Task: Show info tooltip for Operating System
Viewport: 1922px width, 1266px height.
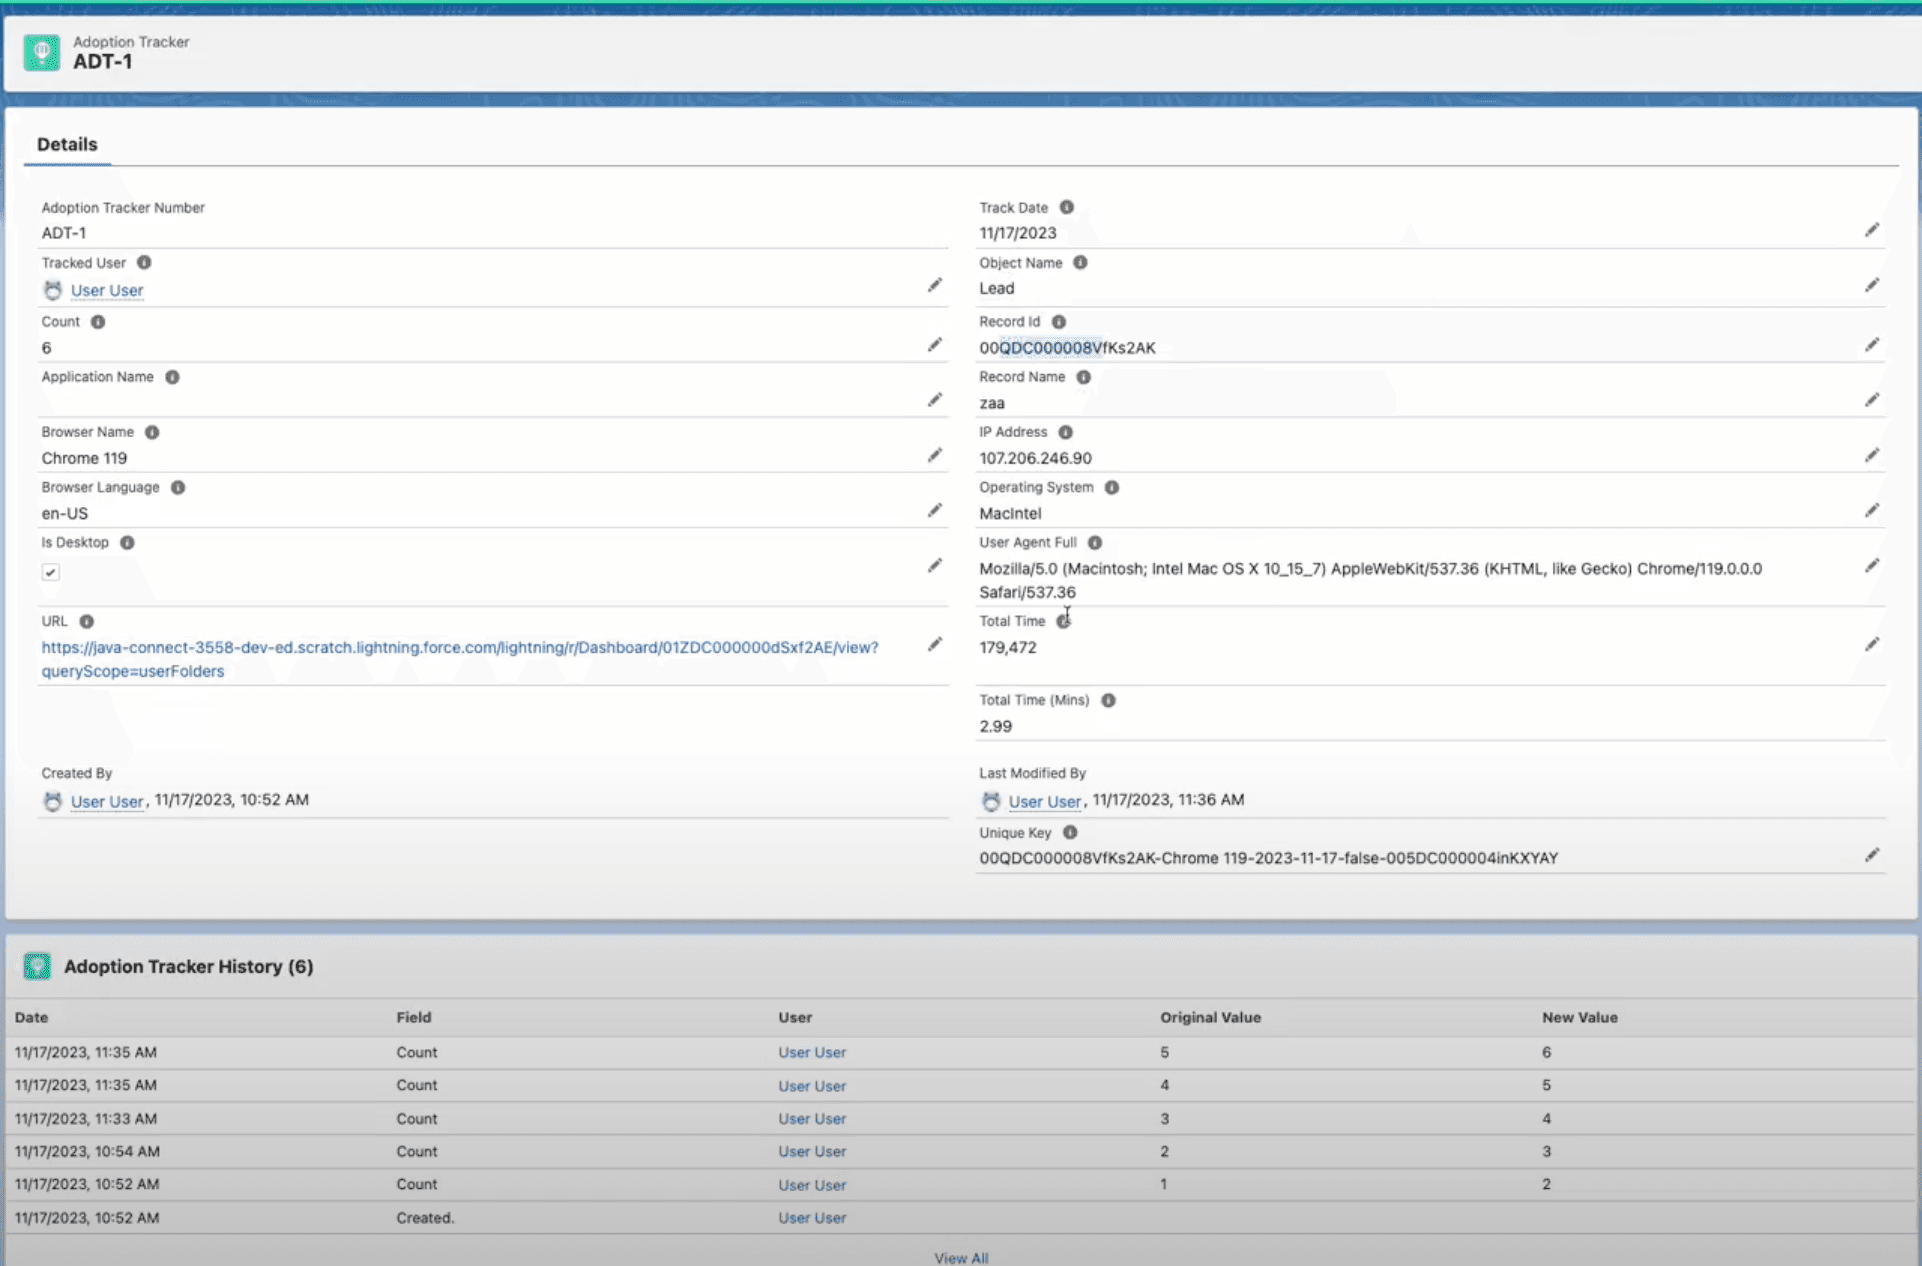Action: coord(1112,487)
